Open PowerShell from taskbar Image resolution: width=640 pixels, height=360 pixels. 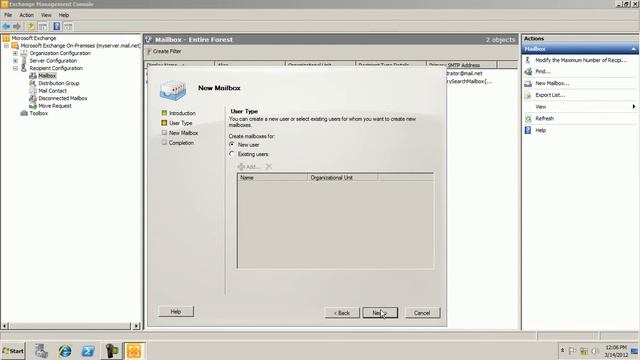pos(88,351)
